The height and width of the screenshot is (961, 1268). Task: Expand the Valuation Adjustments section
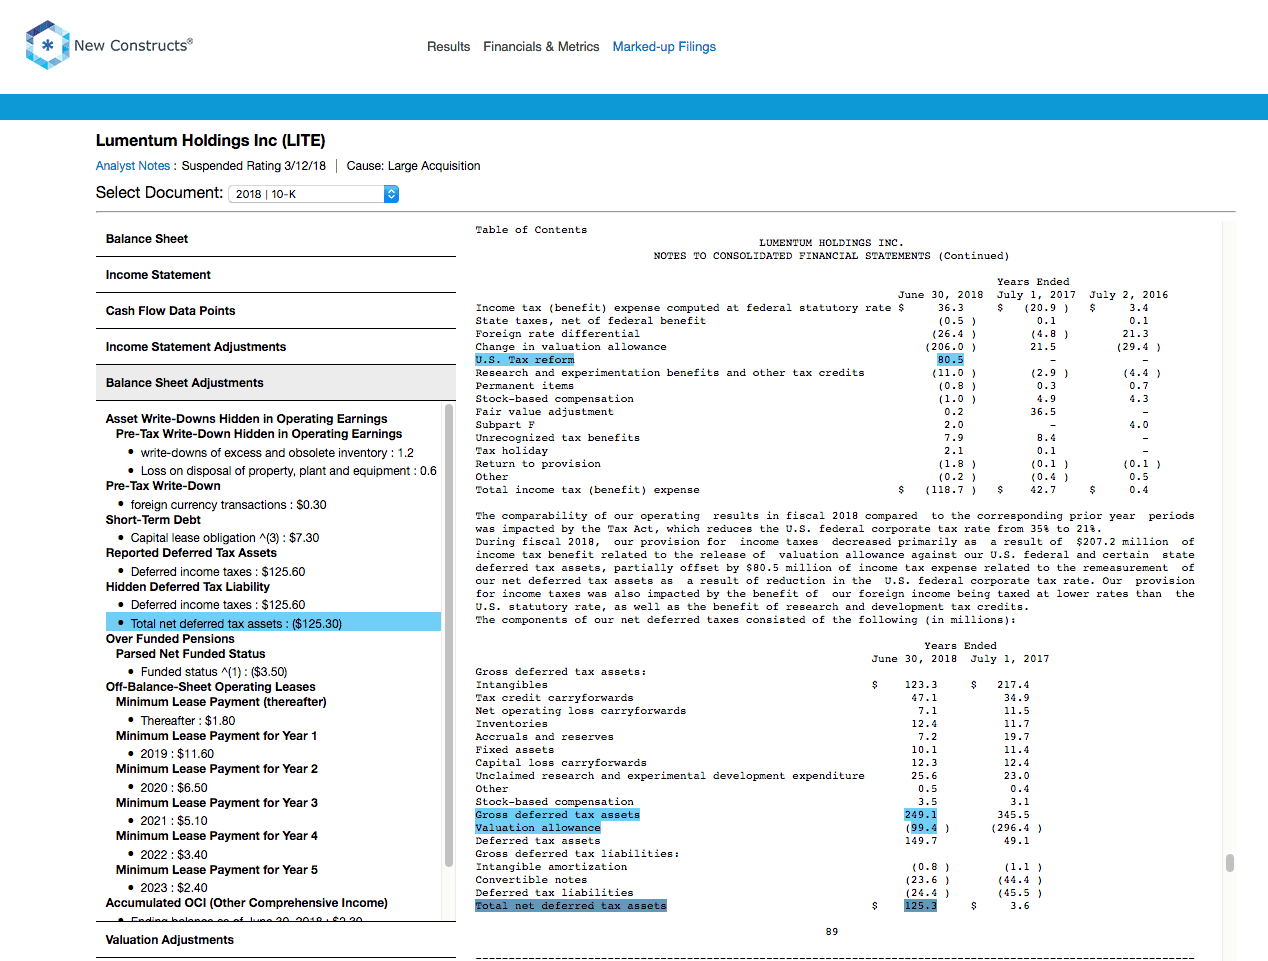click(276, 940)
